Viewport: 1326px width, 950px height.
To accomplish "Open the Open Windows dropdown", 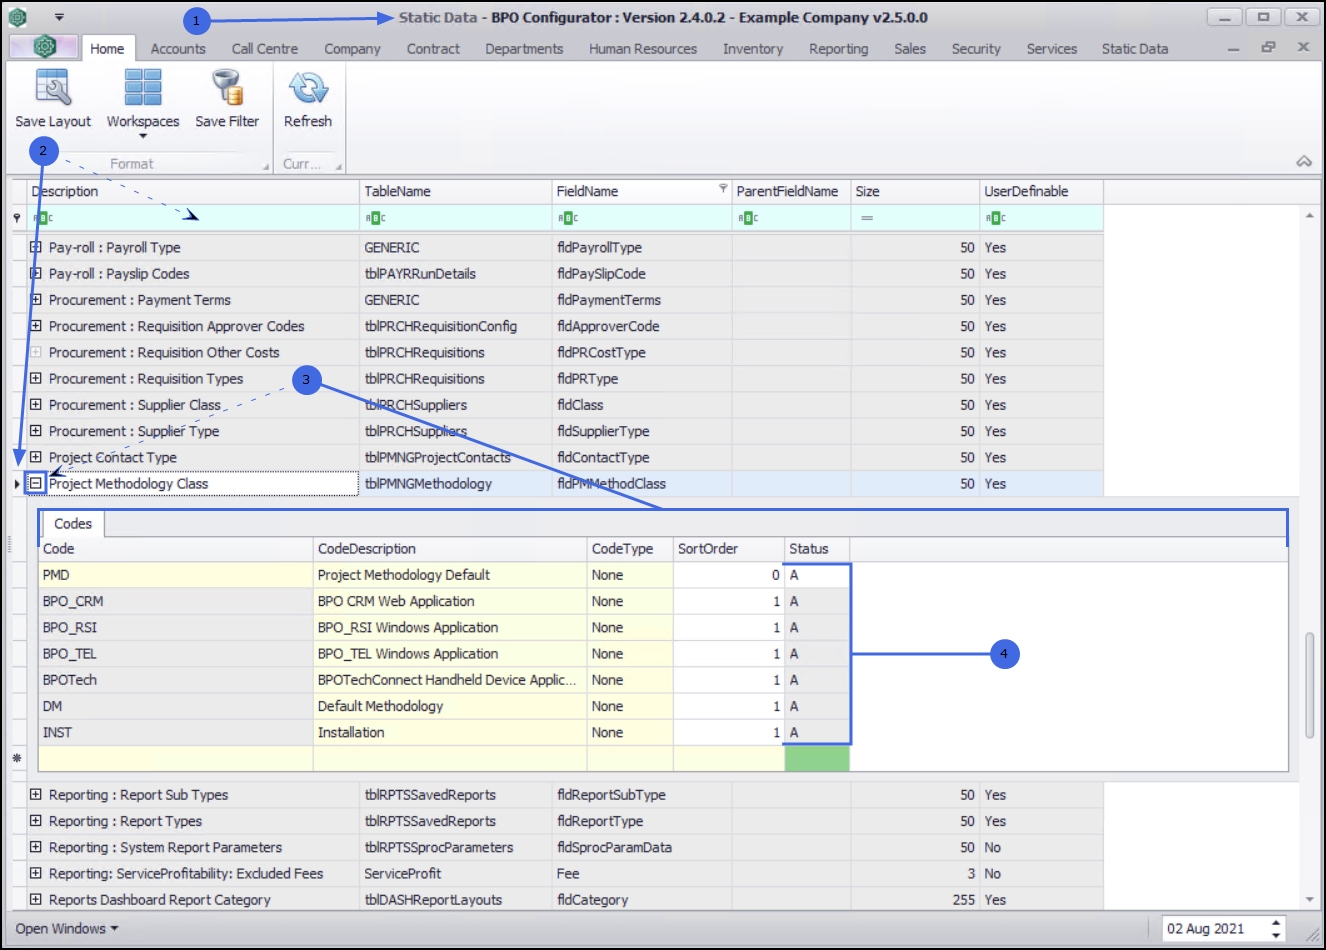I will point(66,928).
